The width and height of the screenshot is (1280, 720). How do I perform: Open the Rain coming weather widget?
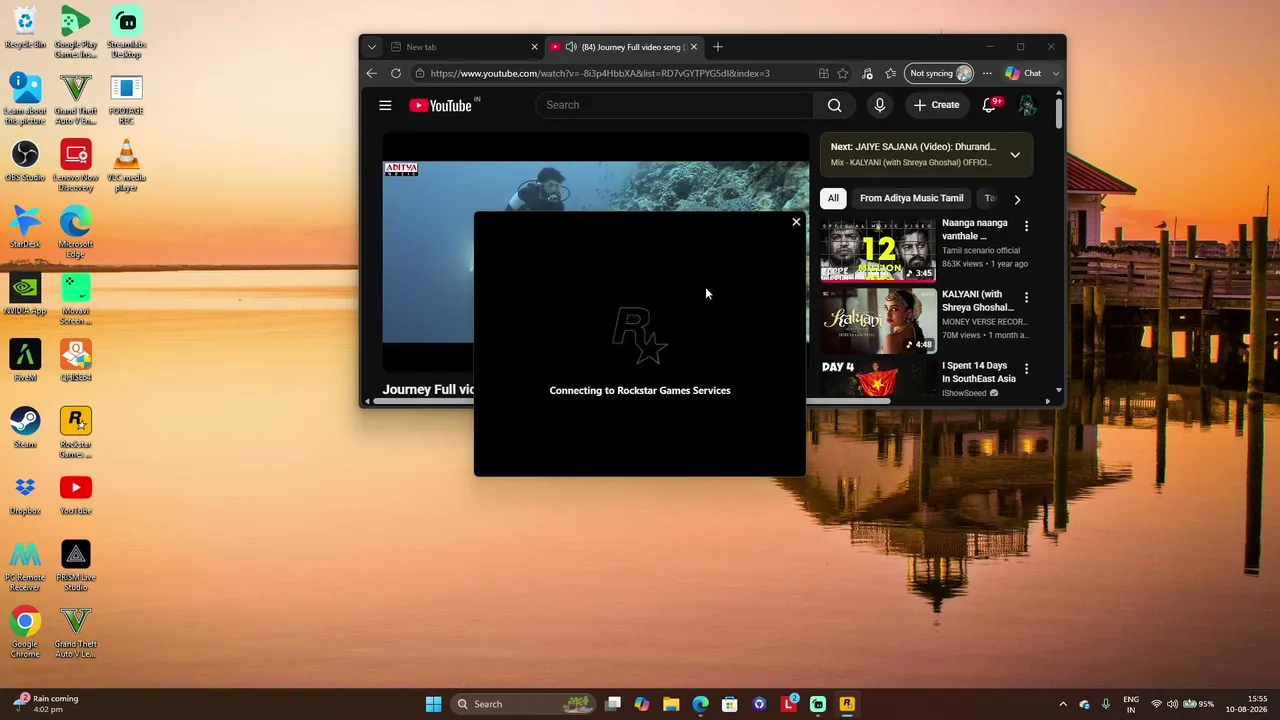point(46,704)
